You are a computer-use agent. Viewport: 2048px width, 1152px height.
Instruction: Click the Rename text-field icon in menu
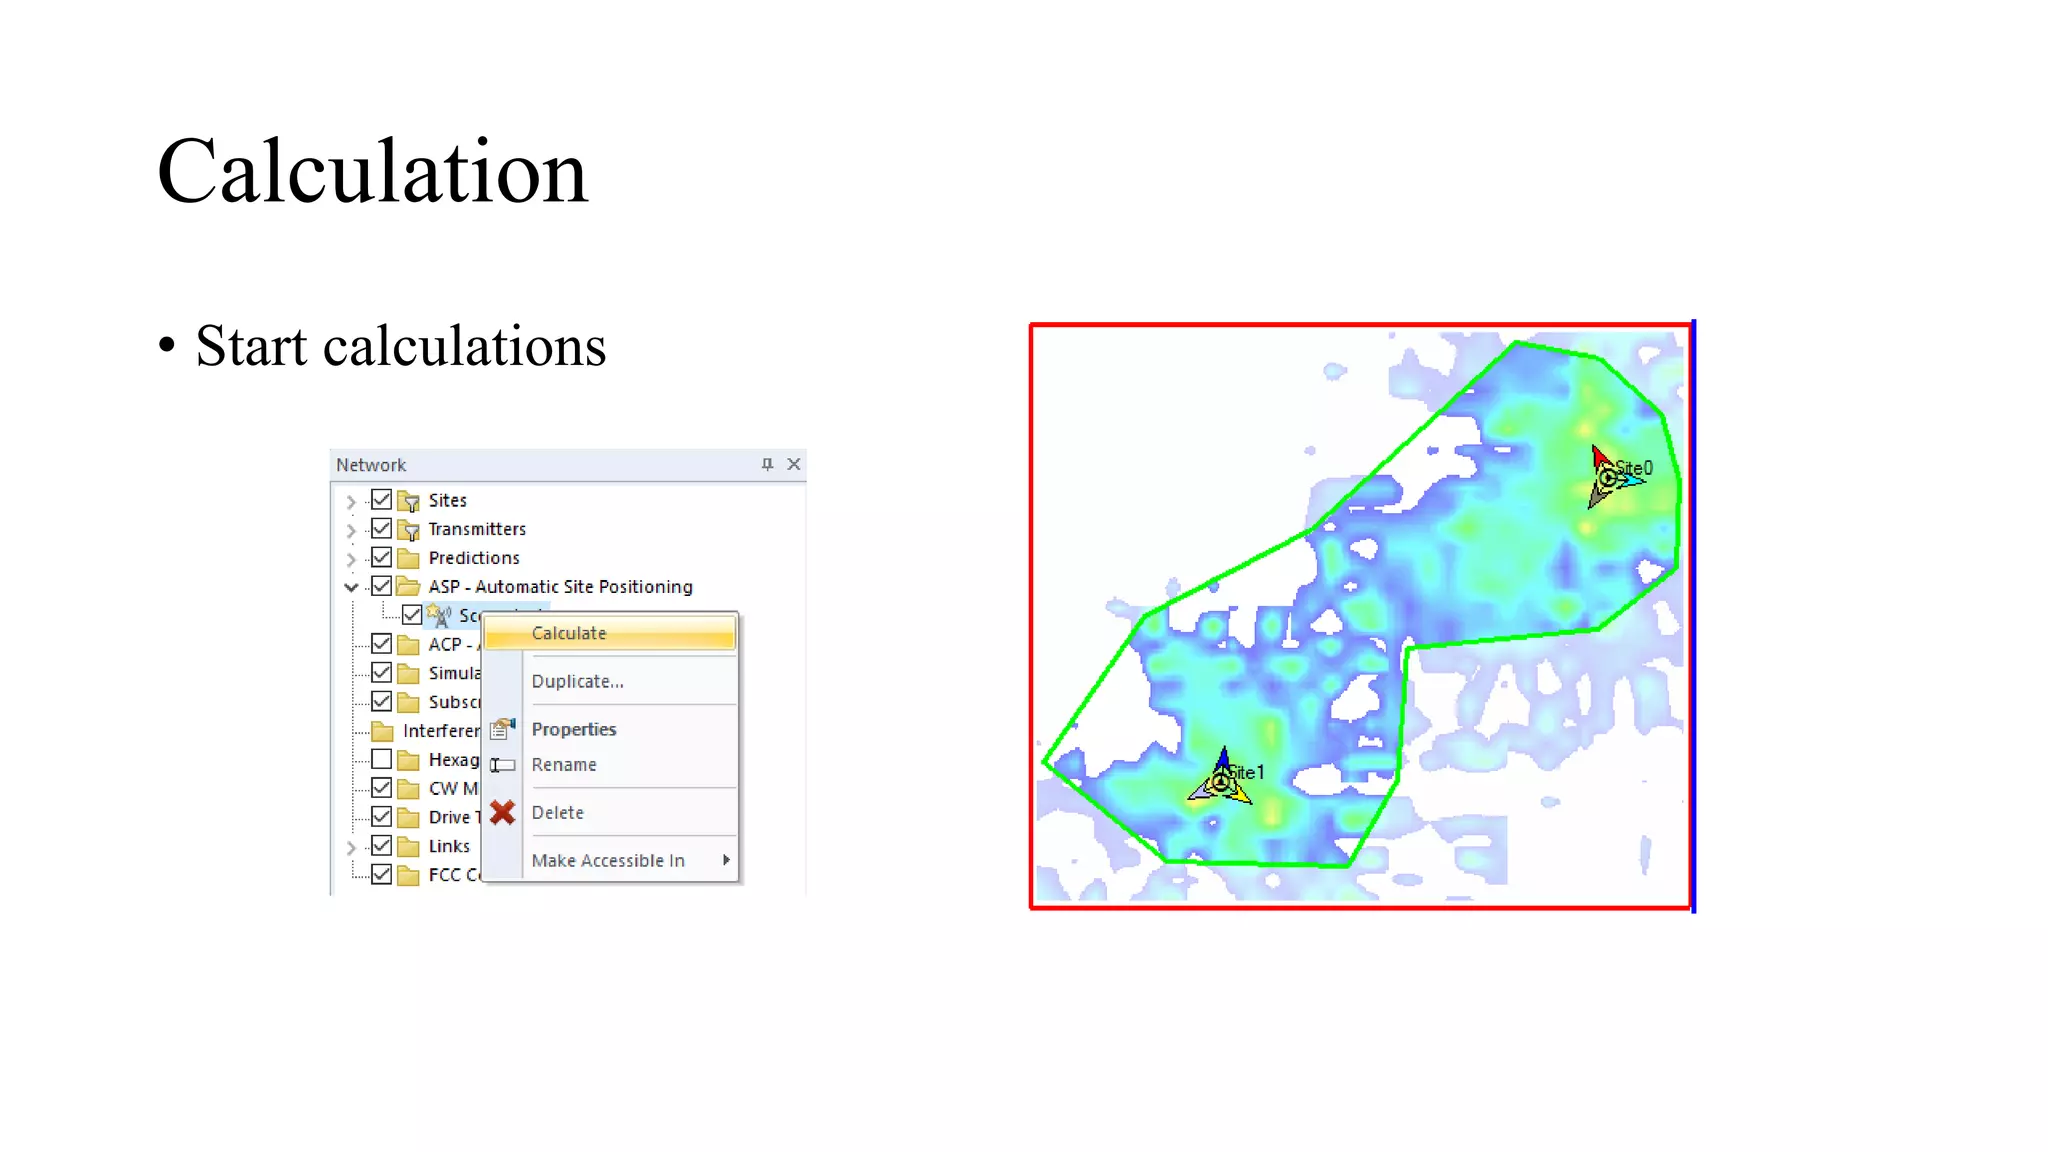click(502, 765)
